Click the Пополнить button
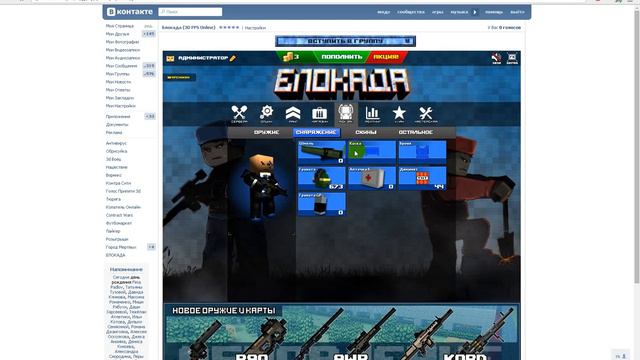The width and height of the screenshot is (640, 360). click(x=342, y=57)
